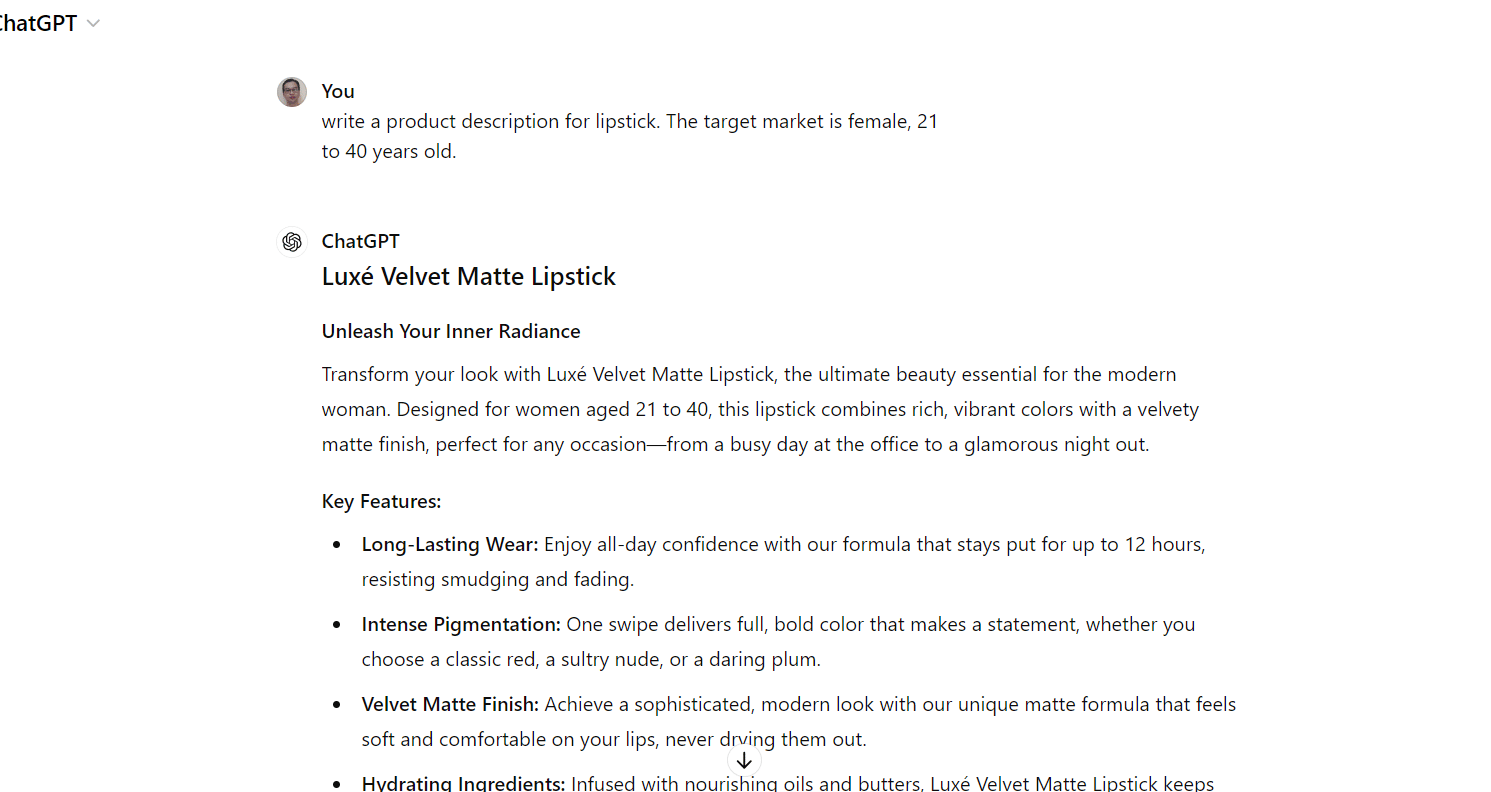Screen dimensions: 1491x792
Task: Click the "Key Features:" label
Action: pyautogui.click(x=381, y=501)
